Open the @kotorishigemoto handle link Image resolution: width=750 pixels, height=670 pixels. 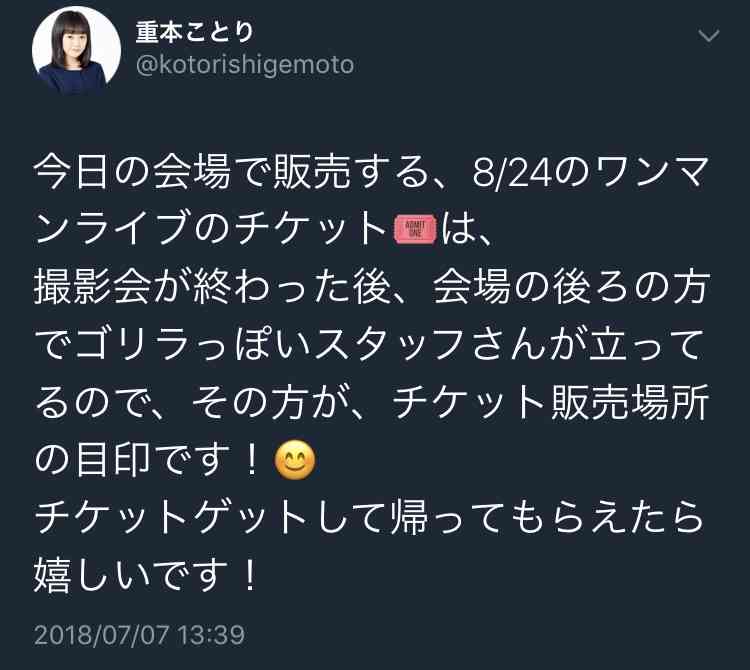245,65
